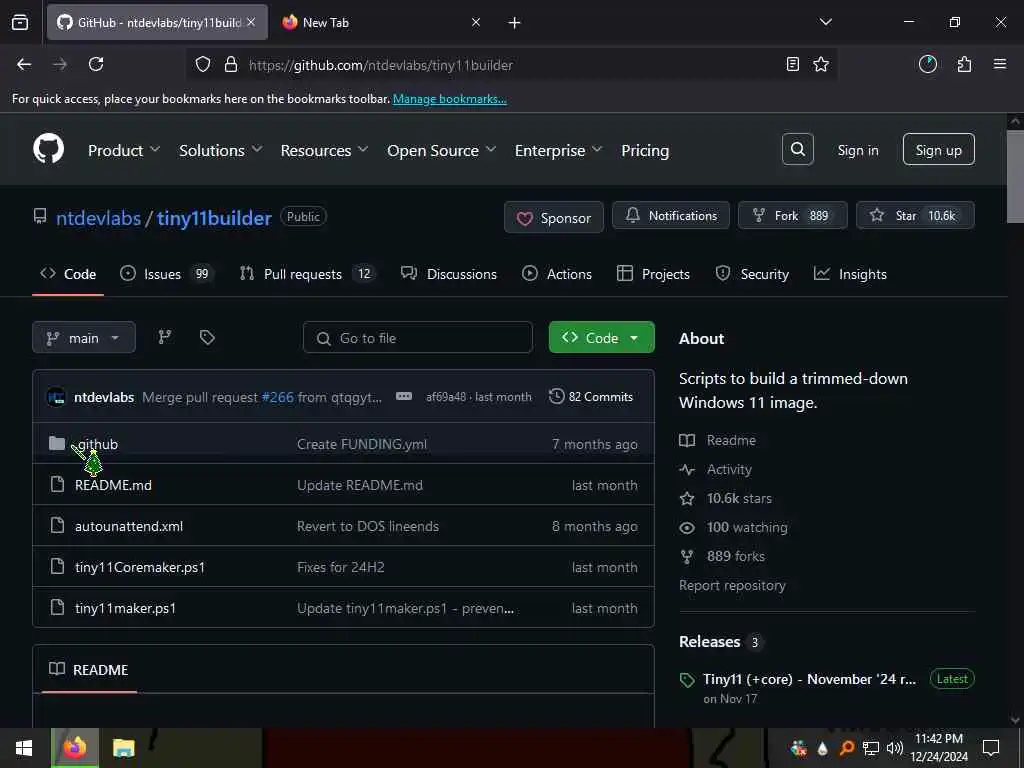The width and height of the screenshot is (1024, 768).
Task: Click the shield tracking protection icon
Action: coord(203,64)
